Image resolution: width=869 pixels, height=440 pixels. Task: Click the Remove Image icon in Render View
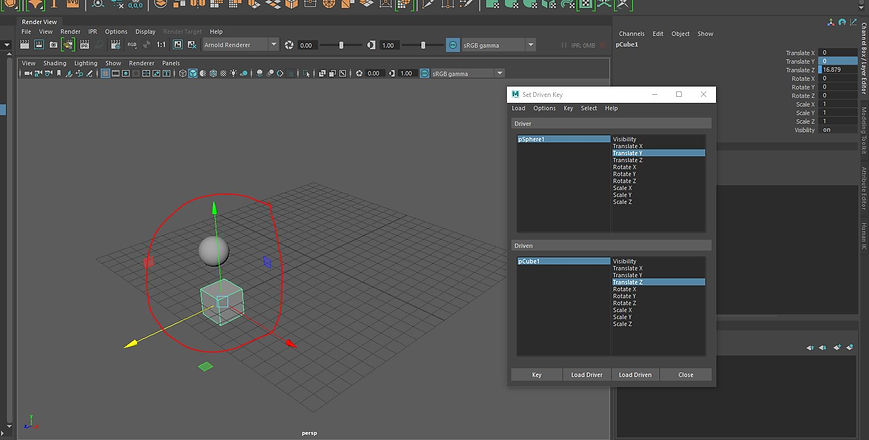[x=192, y=45]
